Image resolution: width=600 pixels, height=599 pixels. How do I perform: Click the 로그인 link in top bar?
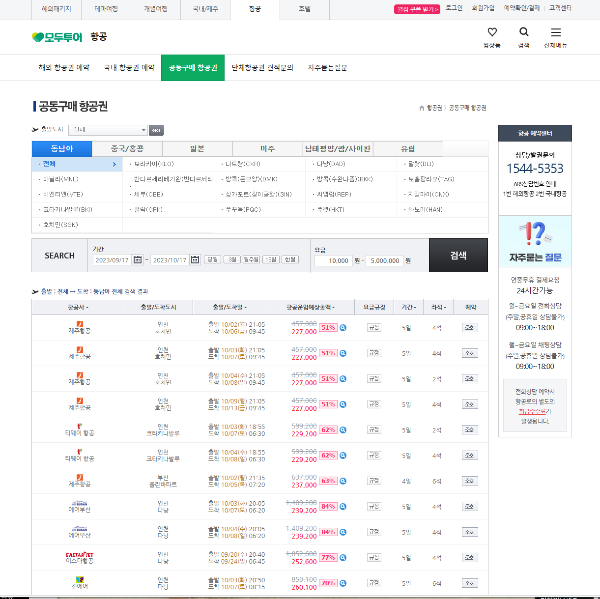coord(454,8)
